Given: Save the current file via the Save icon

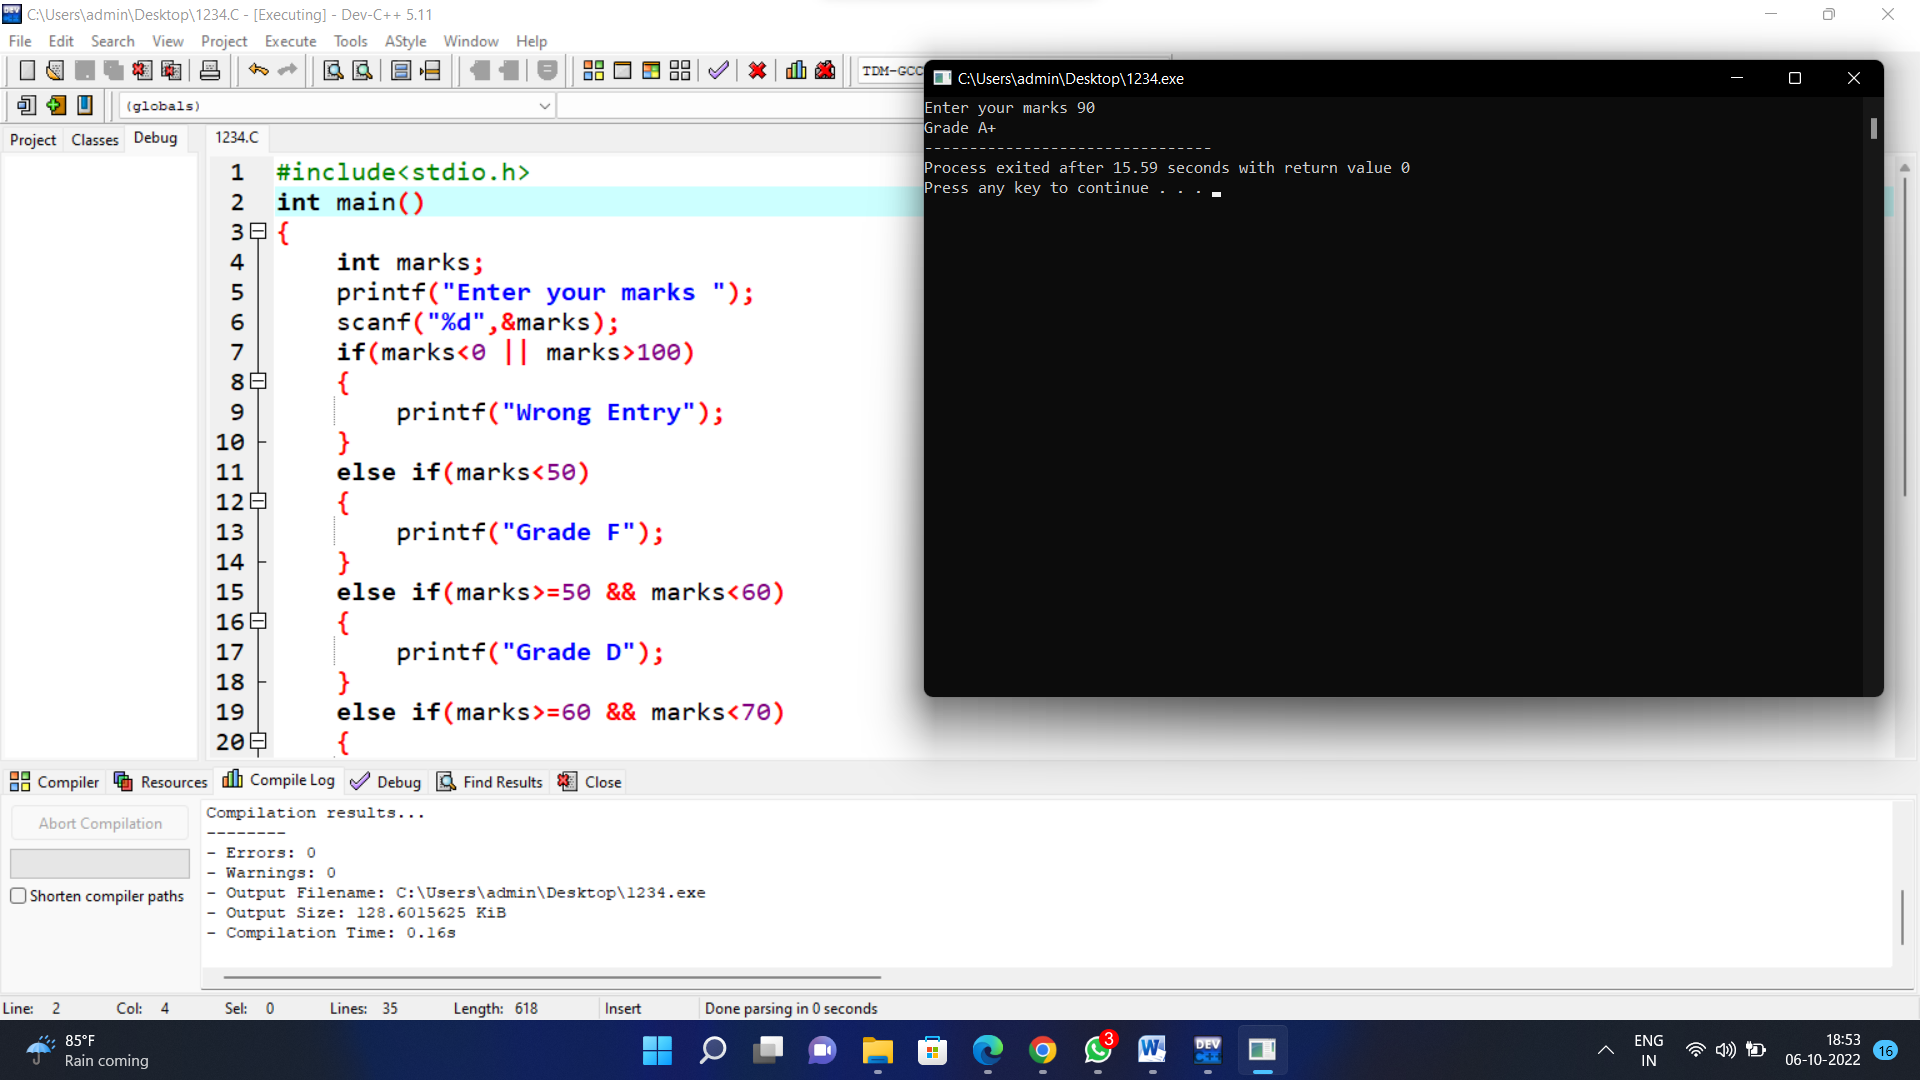Looking at the screenshot, I should pos(83,70).
